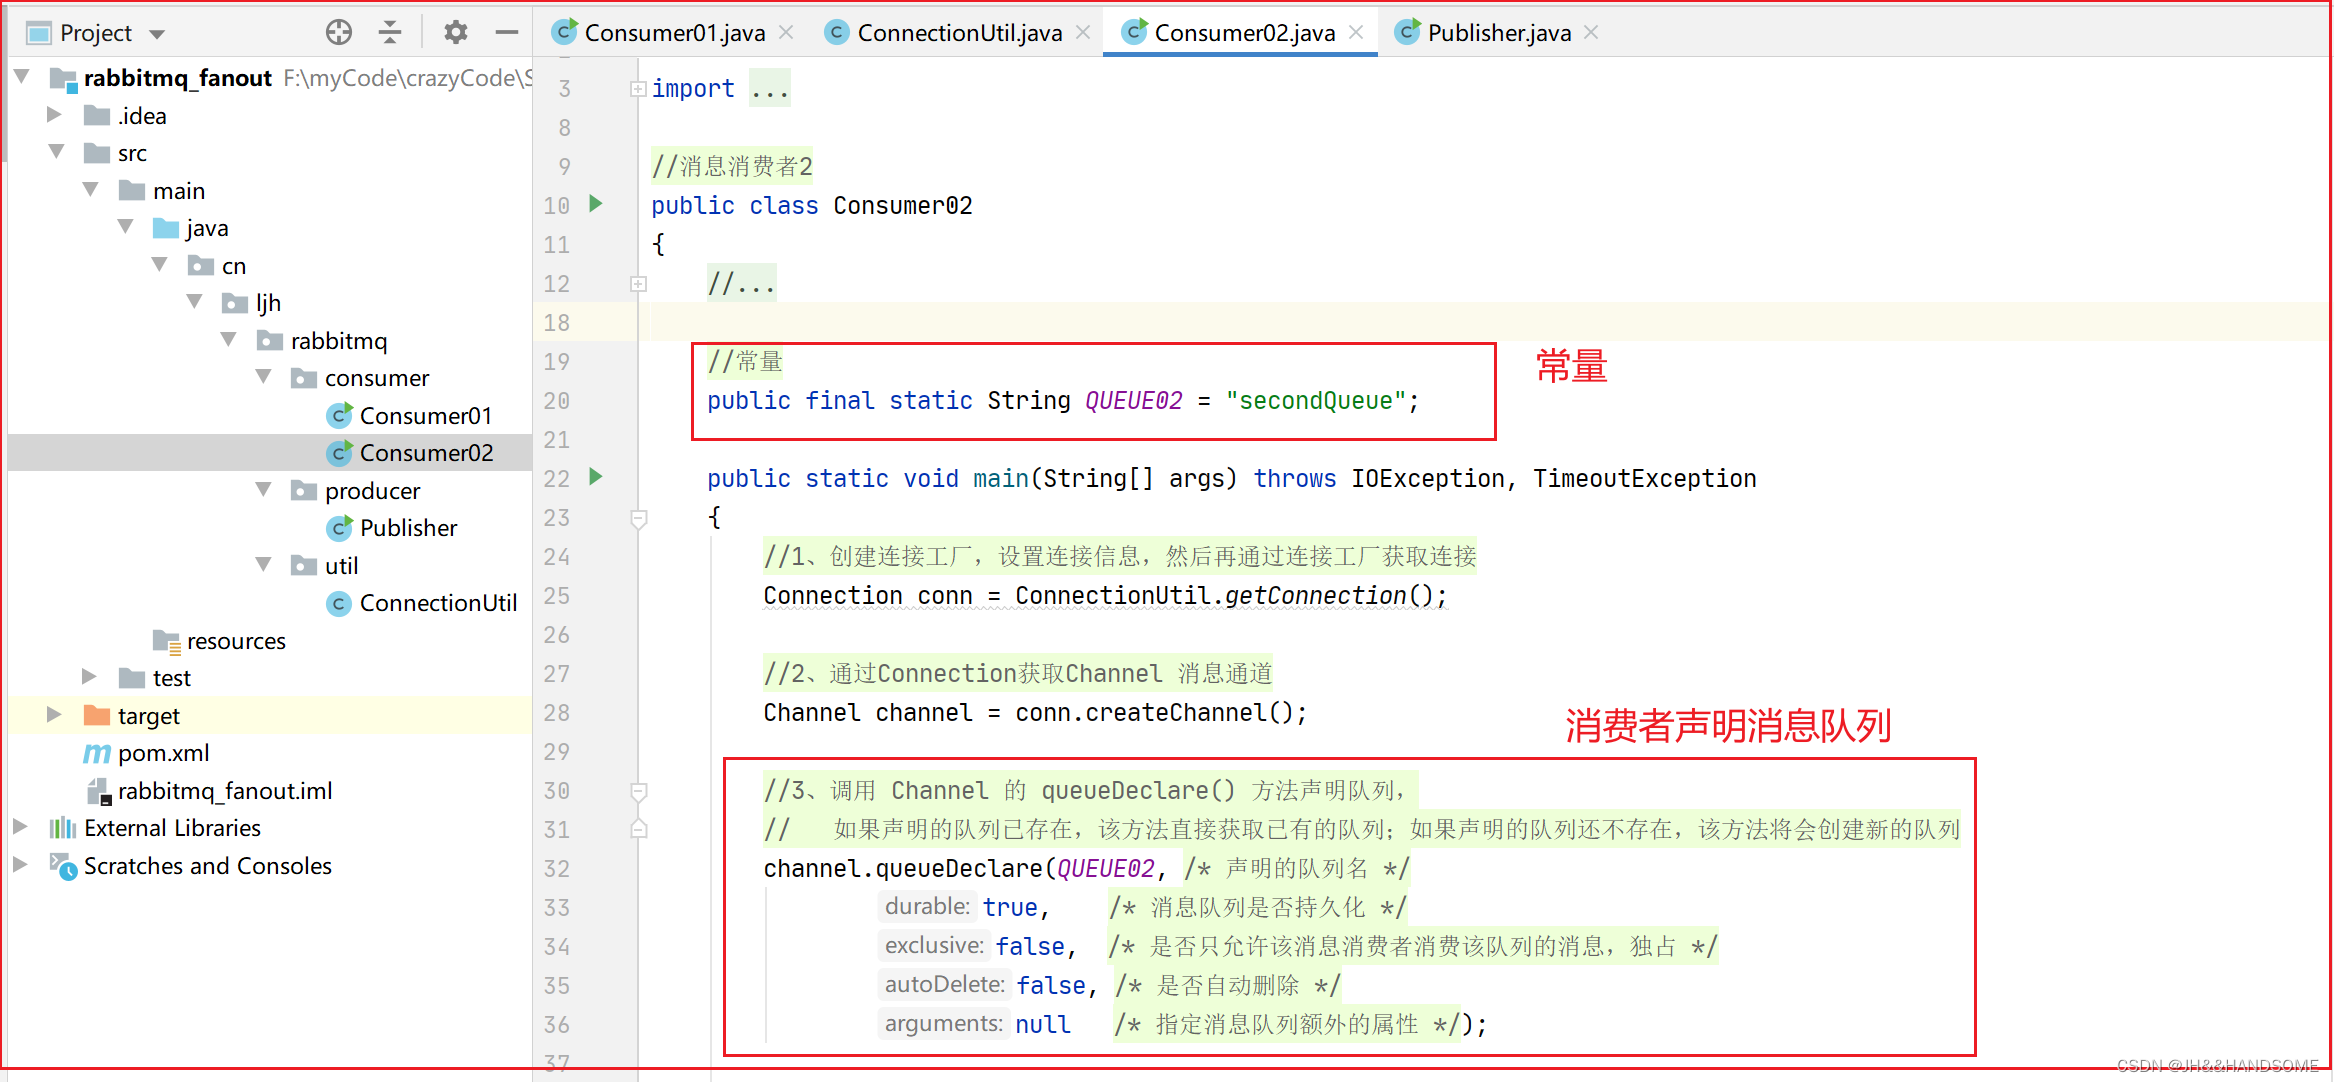
Task: Collapse the cn package arrow
Action: [x=160, y=265]
